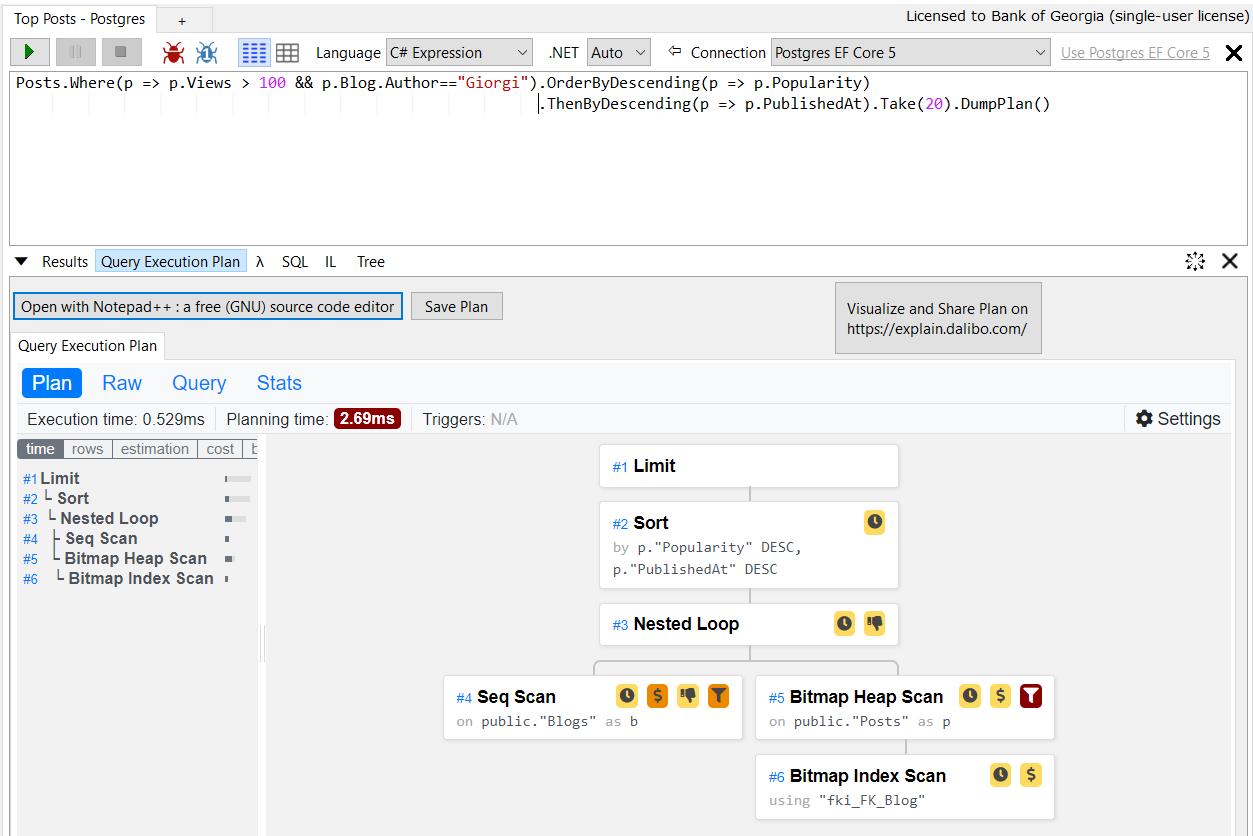This screenshot has height=836, width=1253.
Task: Click Open with Notepad++ button
Action: (x=208, y=307)
